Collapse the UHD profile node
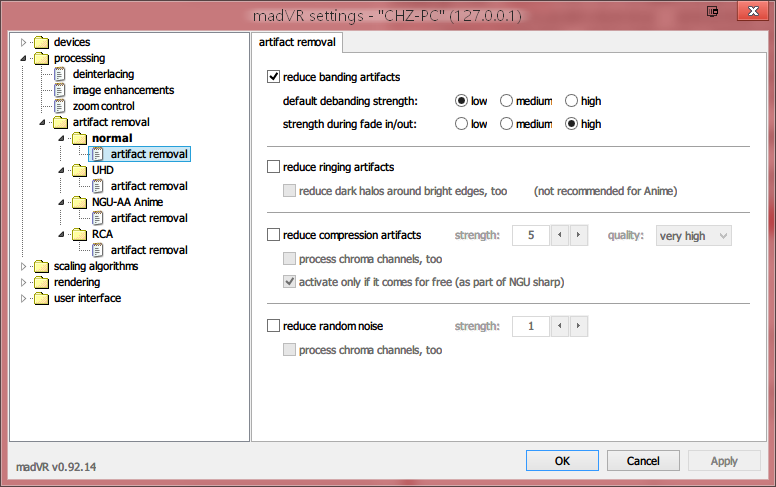The height and width of the screenshot is (487, 776). pyautogui.click(x=61, y=170)
